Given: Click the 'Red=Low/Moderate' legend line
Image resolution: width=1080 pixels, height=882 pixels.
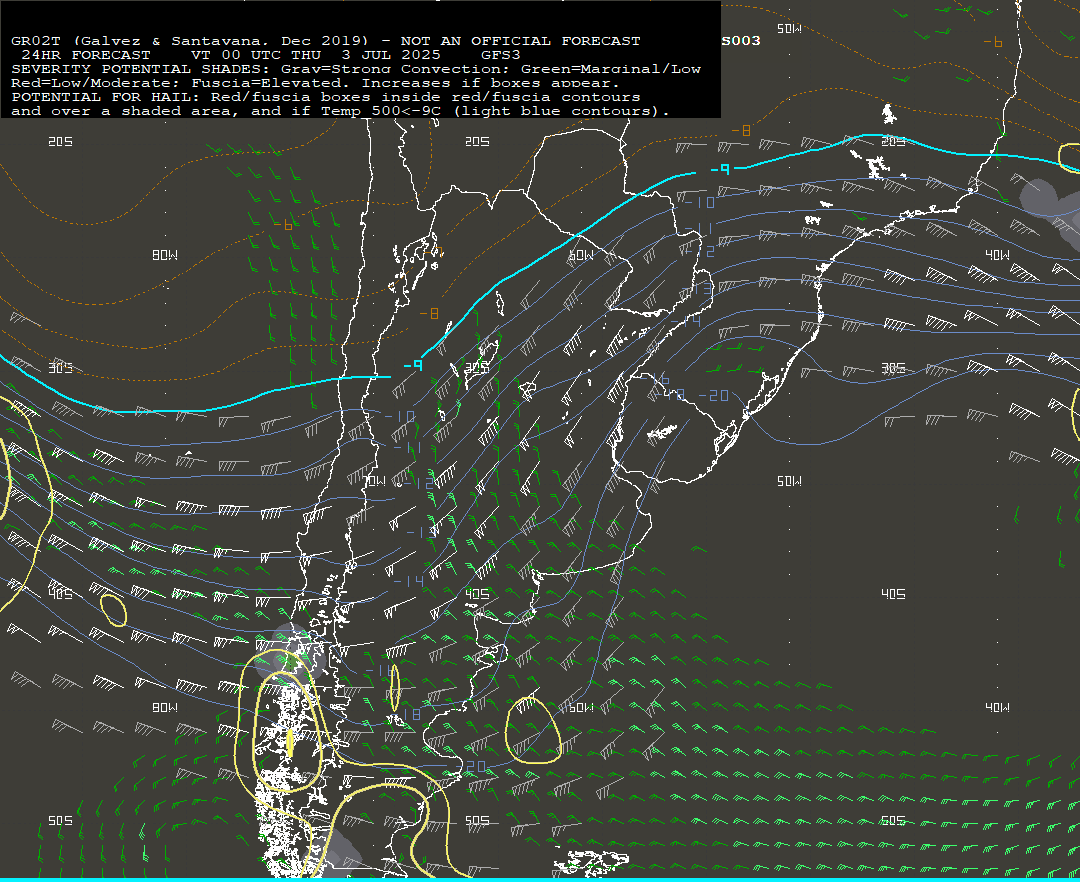Looking at the screenshot, I should pyautogui.click(x=315, y=83).
